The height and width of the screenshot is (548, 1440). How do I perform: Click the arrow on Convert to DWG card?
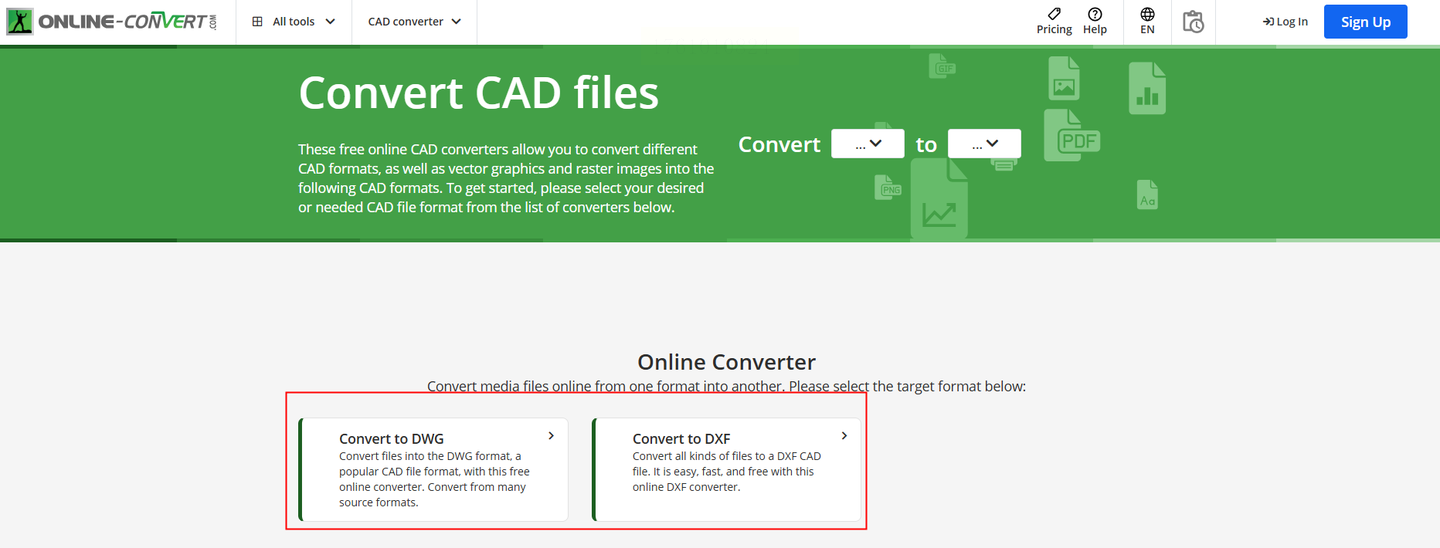551,436
